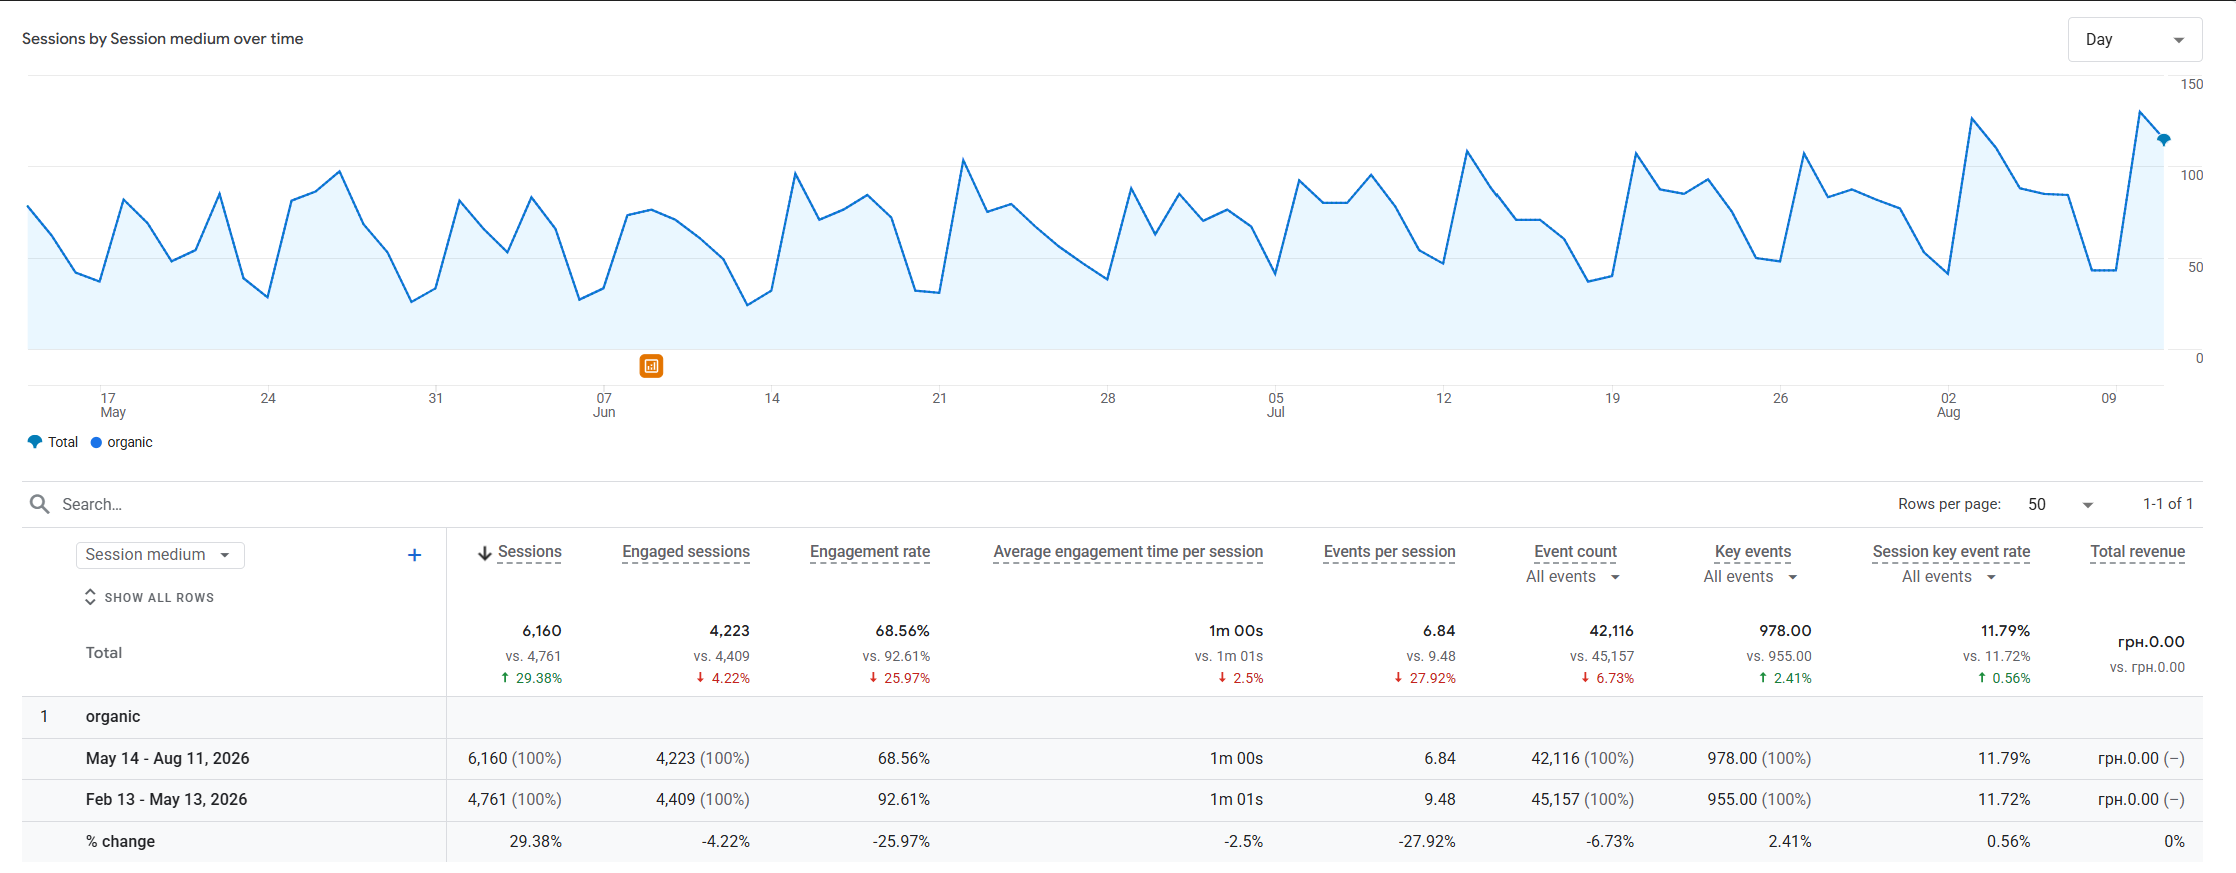Click the orange annotation marker on chart
The width and height of the screenshot is (2236, 873).
[651, 366]
